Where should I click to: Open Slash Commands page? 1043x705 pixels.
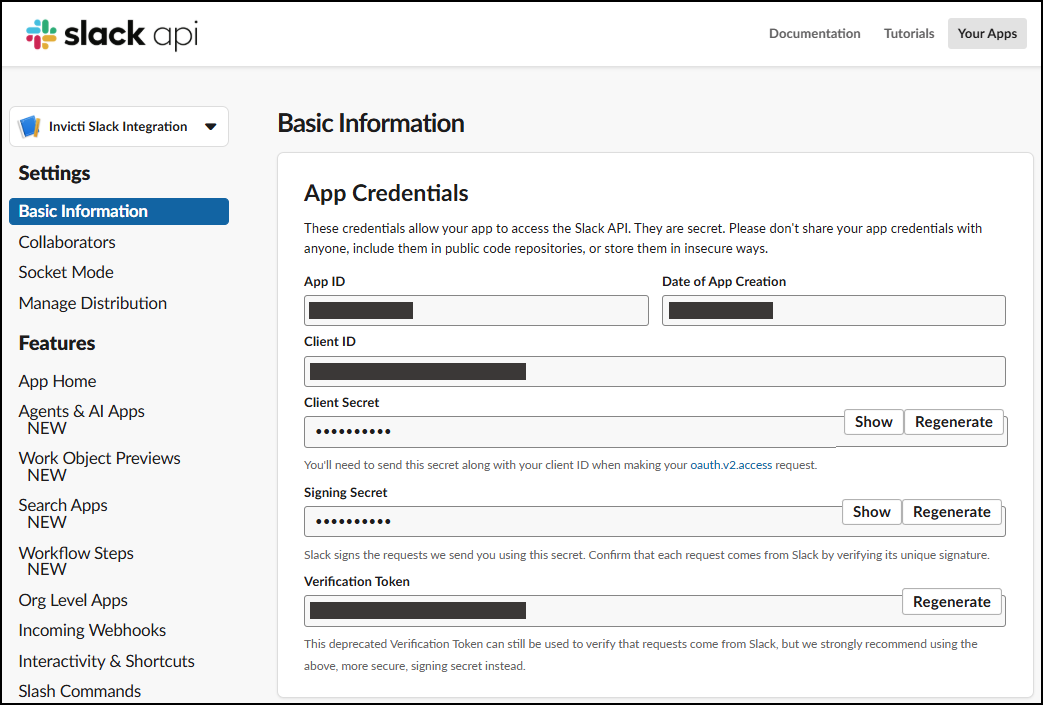coord(80,691)
